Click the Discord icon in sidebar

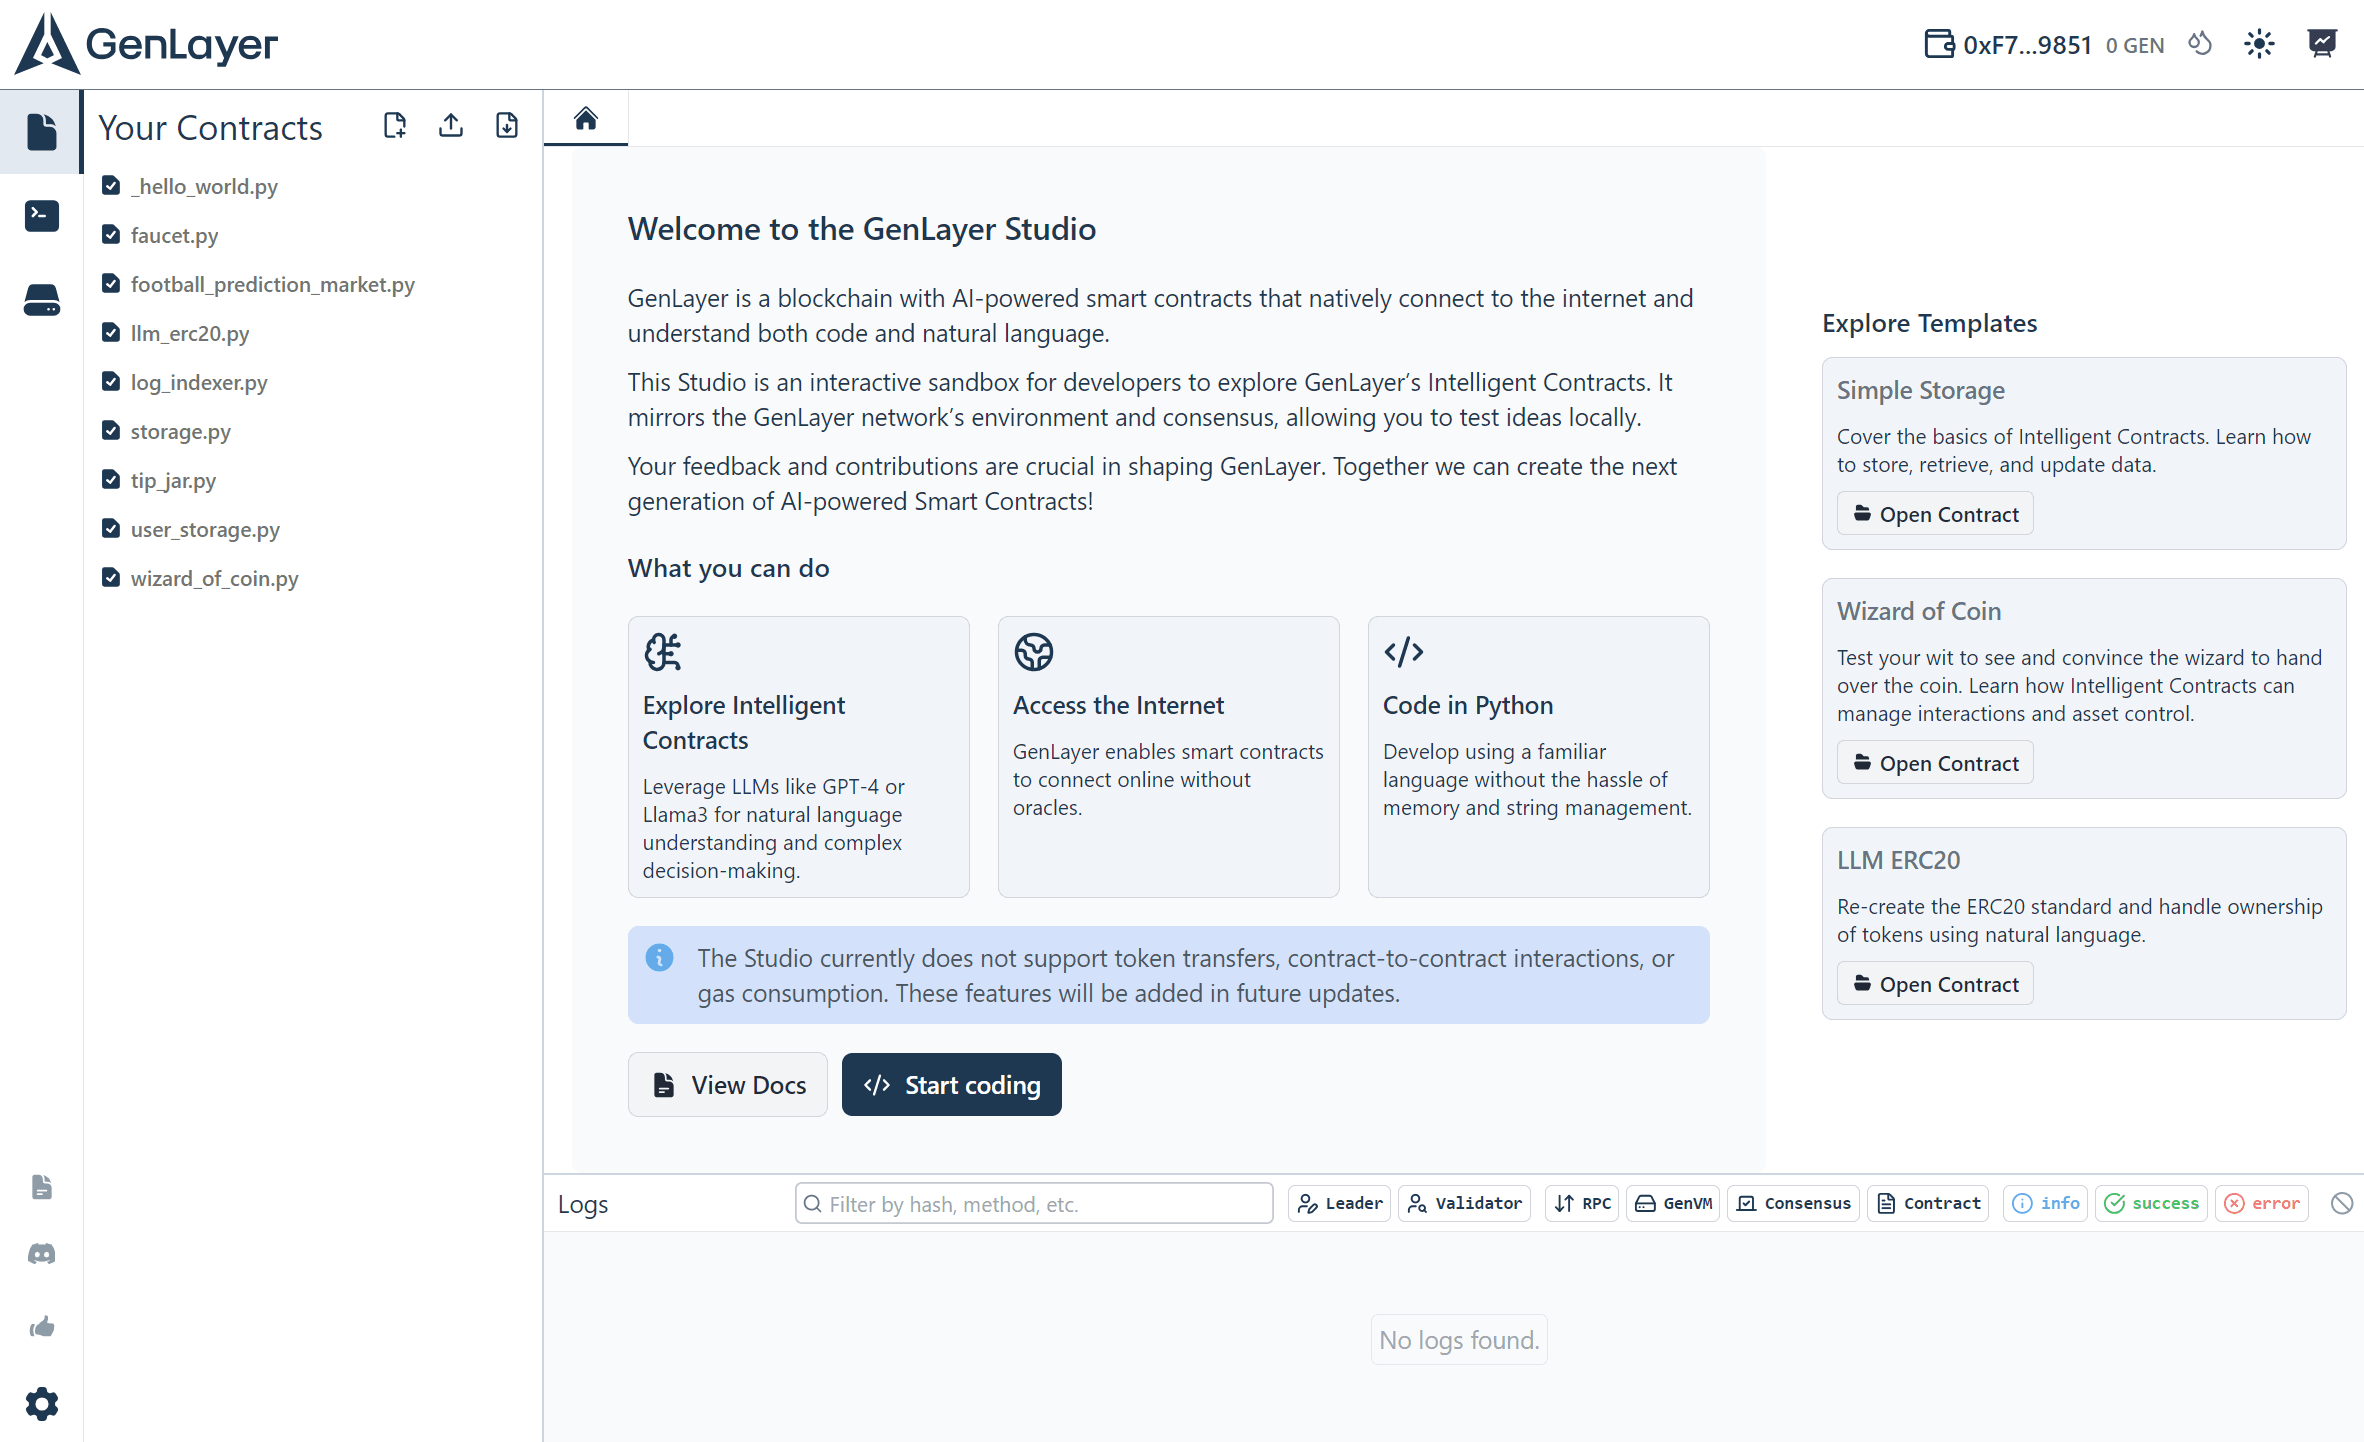coord(41,1253)
